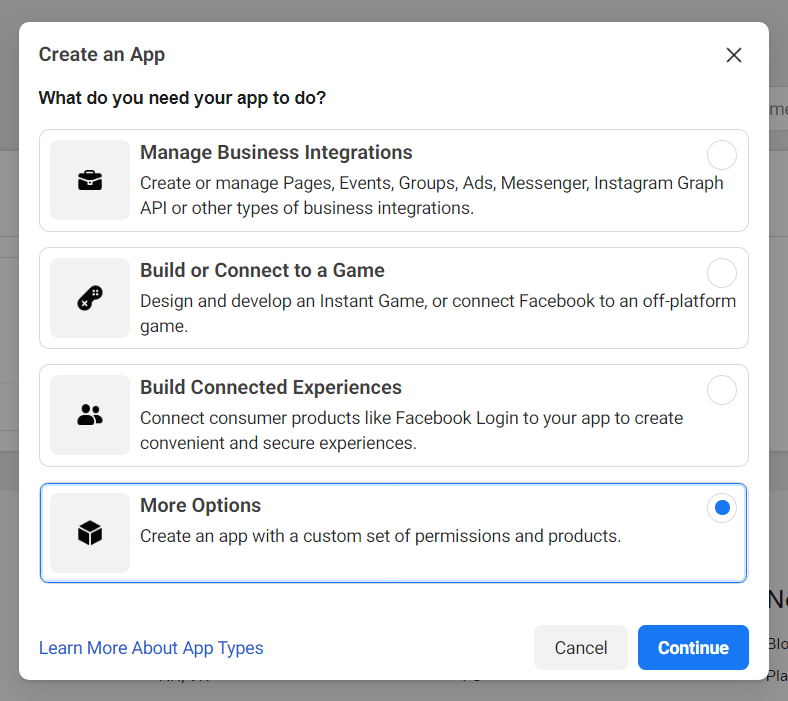Click the Instant Game description text

(x=437, y=313)
